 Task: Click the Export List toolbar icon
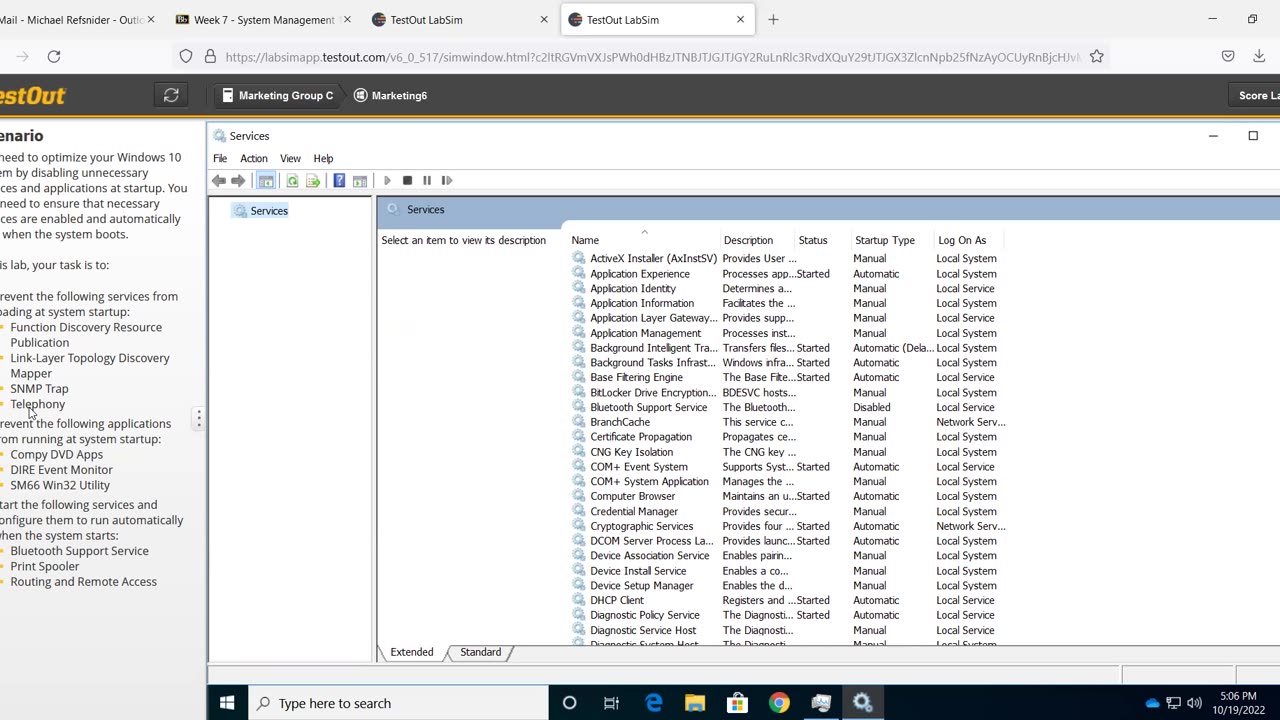[313, 181]
